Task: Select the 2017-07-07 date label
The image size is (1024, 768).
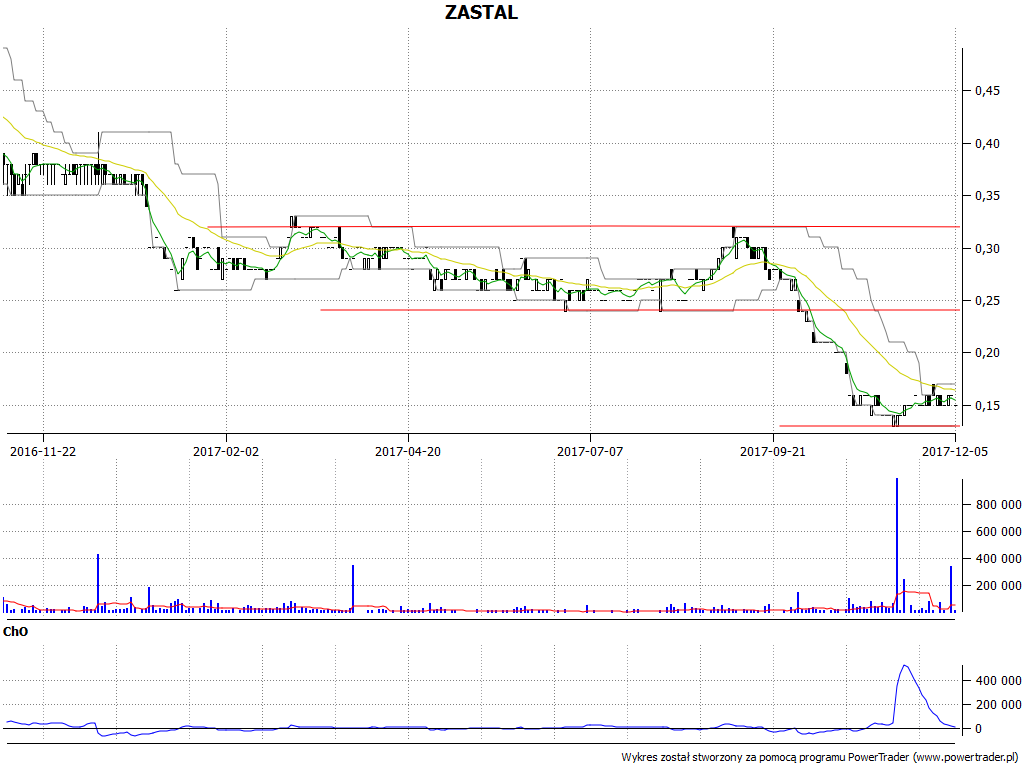Action: pyautogui.click(x=590, y=451)
